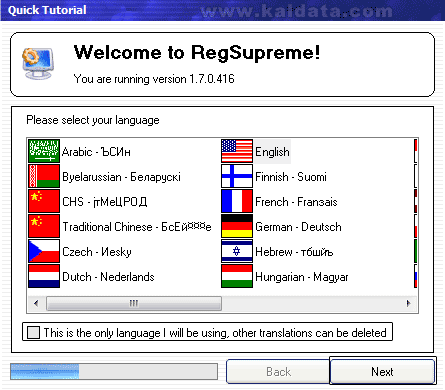445x390 pixels.
Task: Choose the Czech language label
Action: pyautogui.click(x=97, y=252)
